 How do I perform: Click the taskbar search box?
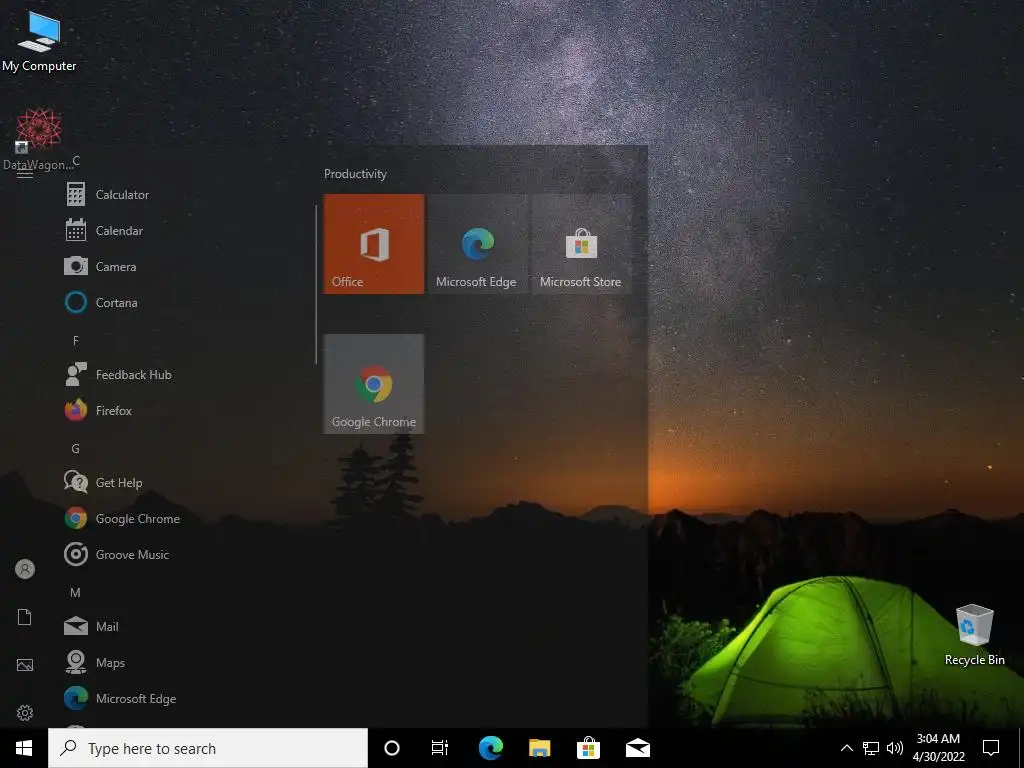[x=208, y=748]
